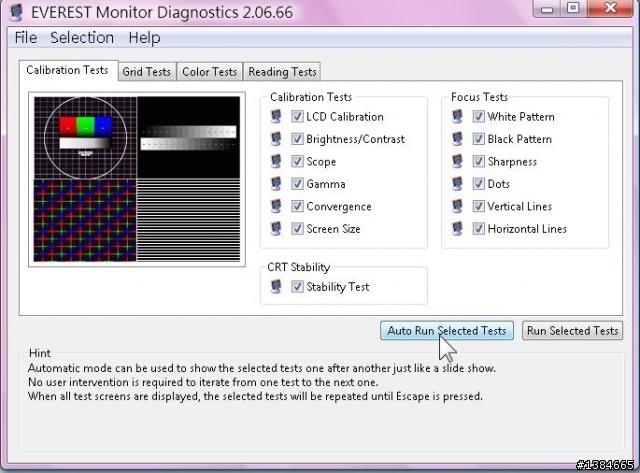Switch to the Reading Tests tab

tap(282, 72)
